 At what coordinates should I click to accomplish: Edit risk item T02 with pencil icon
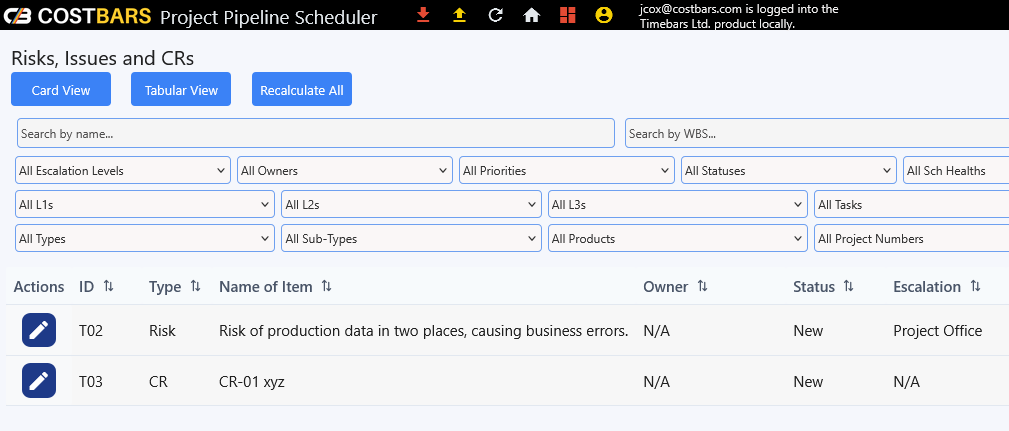(38, 331)
